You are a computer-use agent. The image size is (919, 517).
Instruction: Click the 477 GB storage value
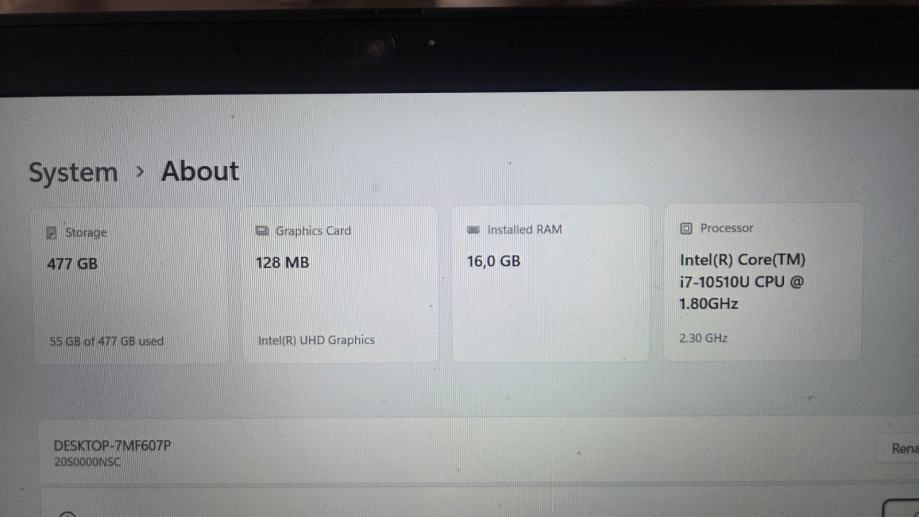pyautogui.click(x=72, y=265)
